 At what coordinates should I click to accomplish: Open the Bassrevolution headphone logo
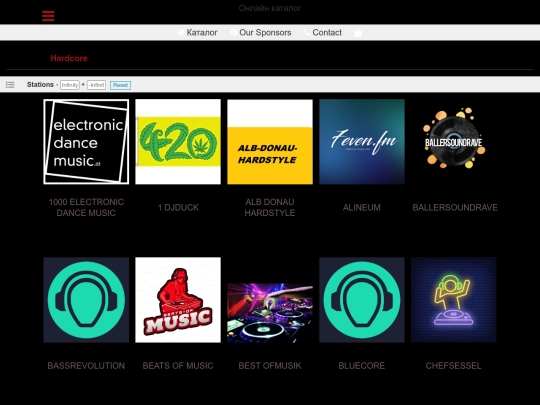coord(86,300)
